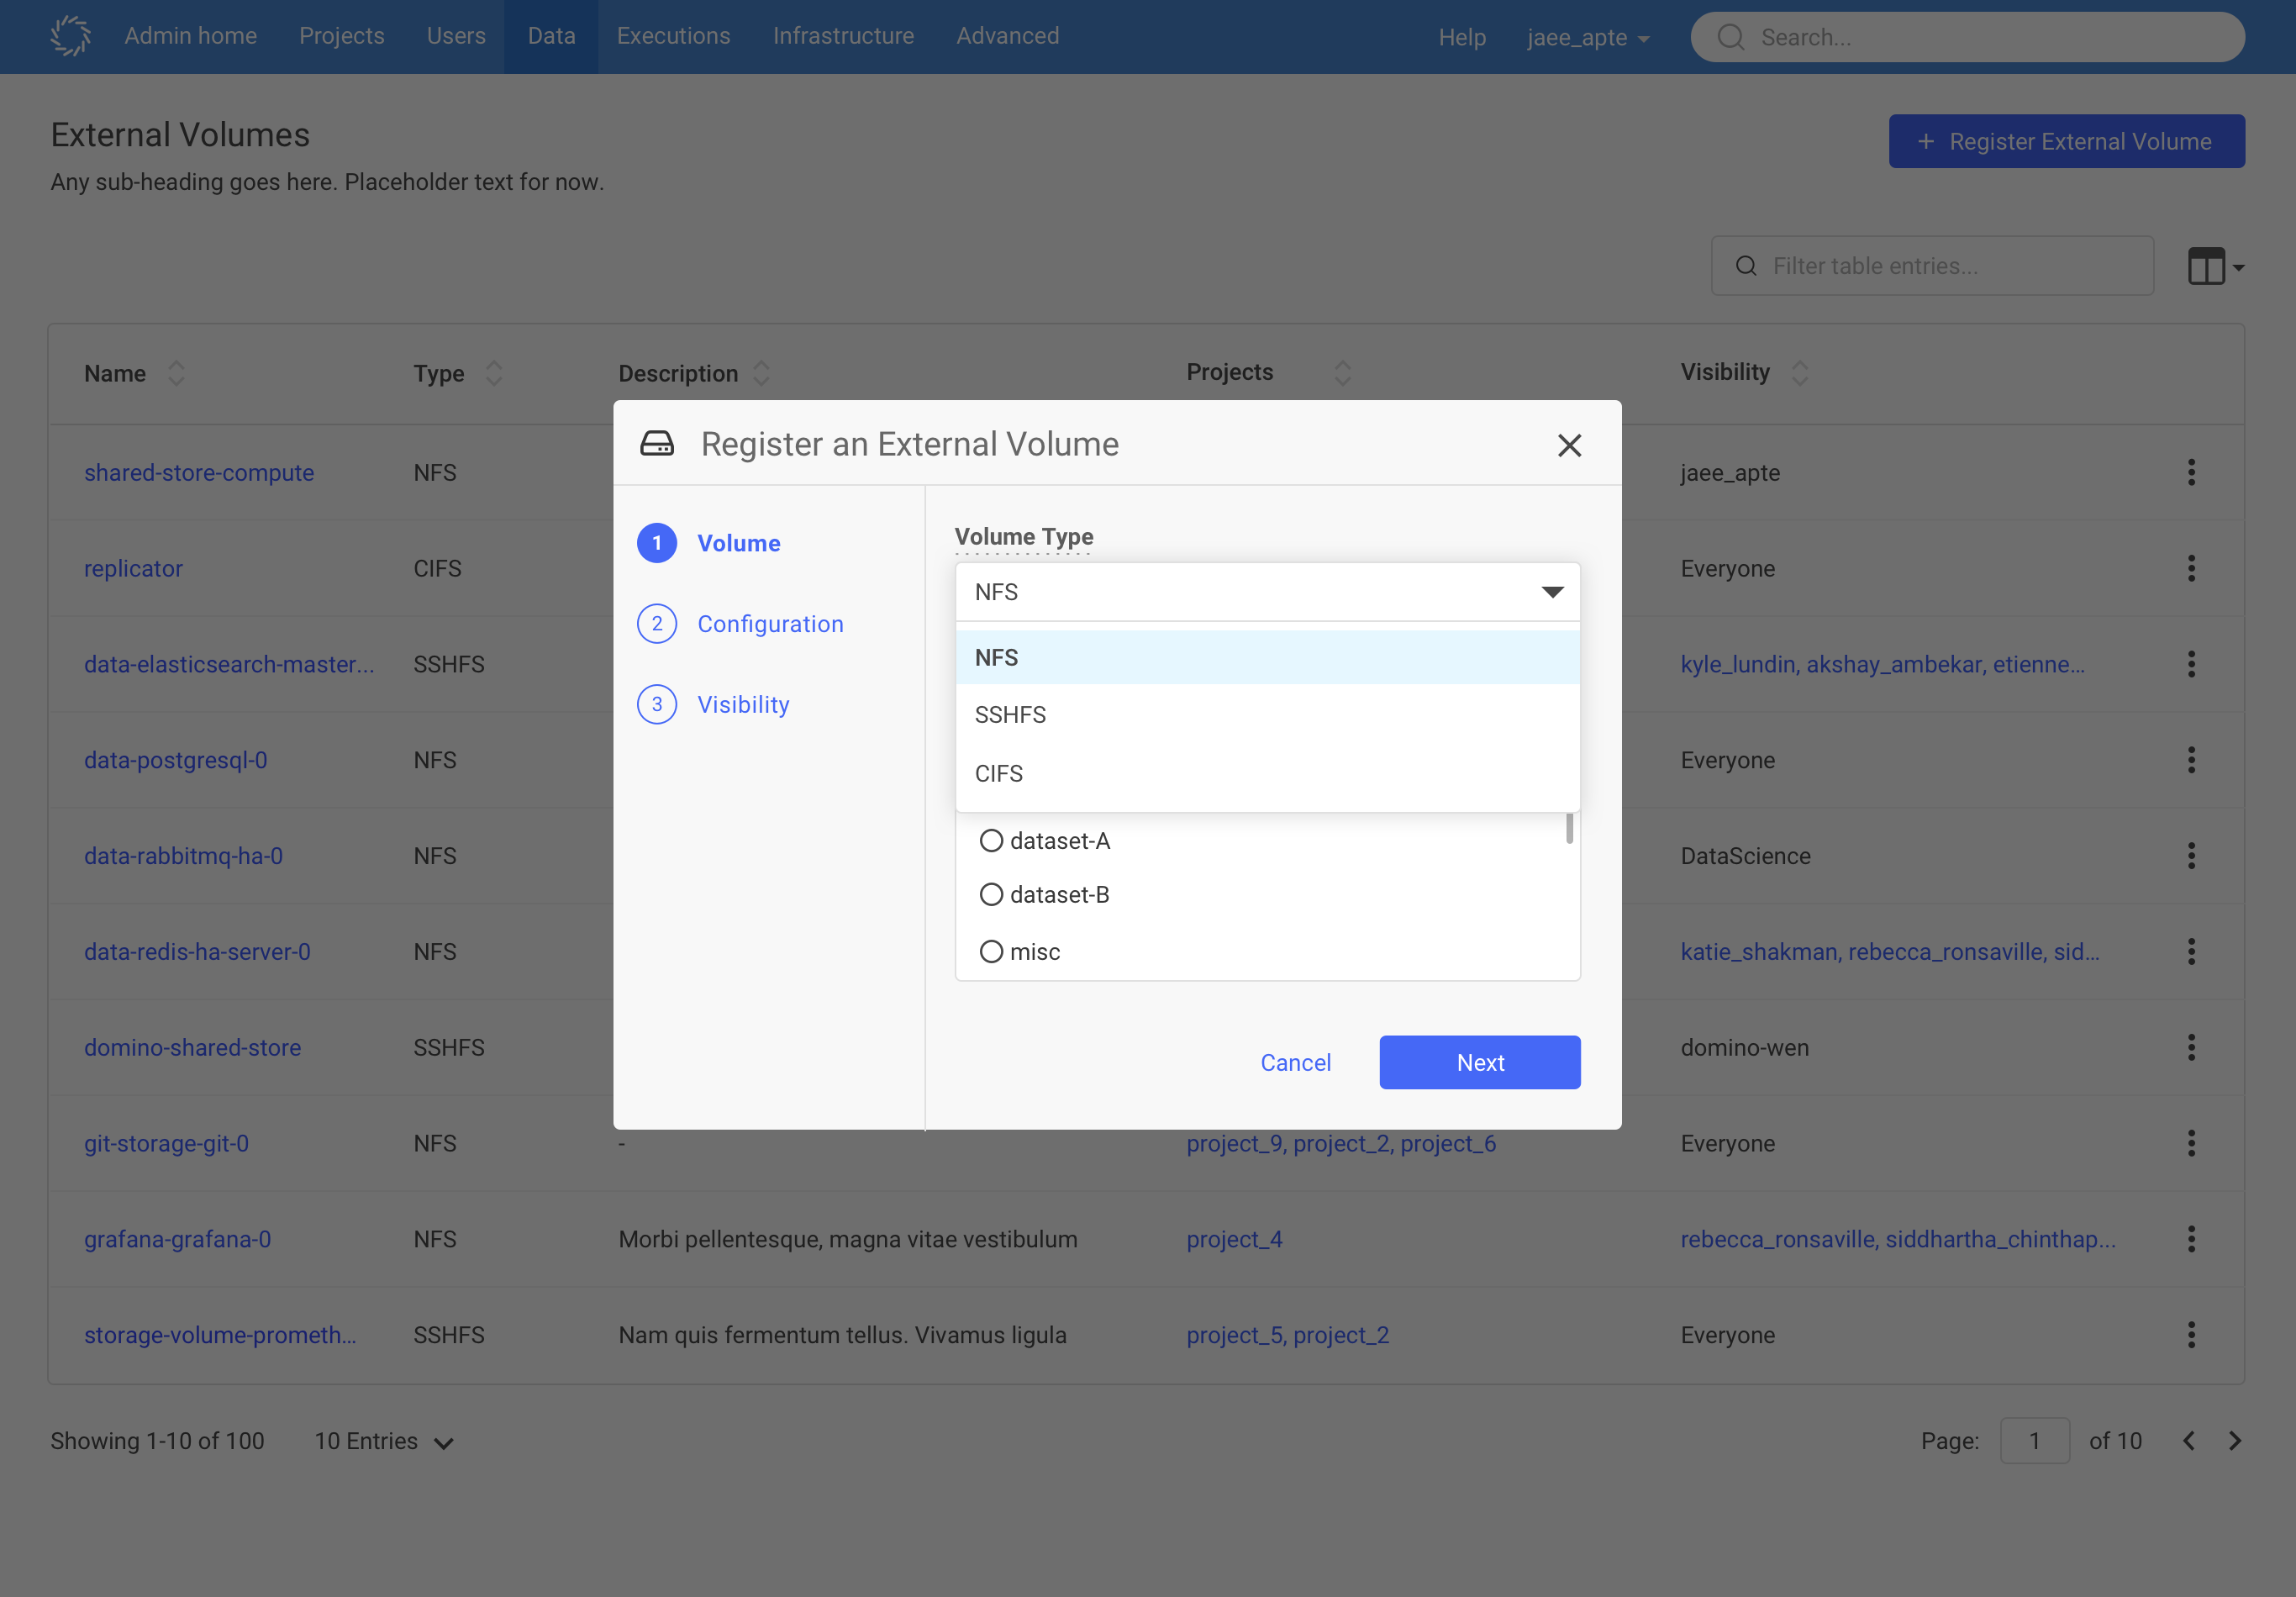Go to the Configuration step

click(770, 623)
